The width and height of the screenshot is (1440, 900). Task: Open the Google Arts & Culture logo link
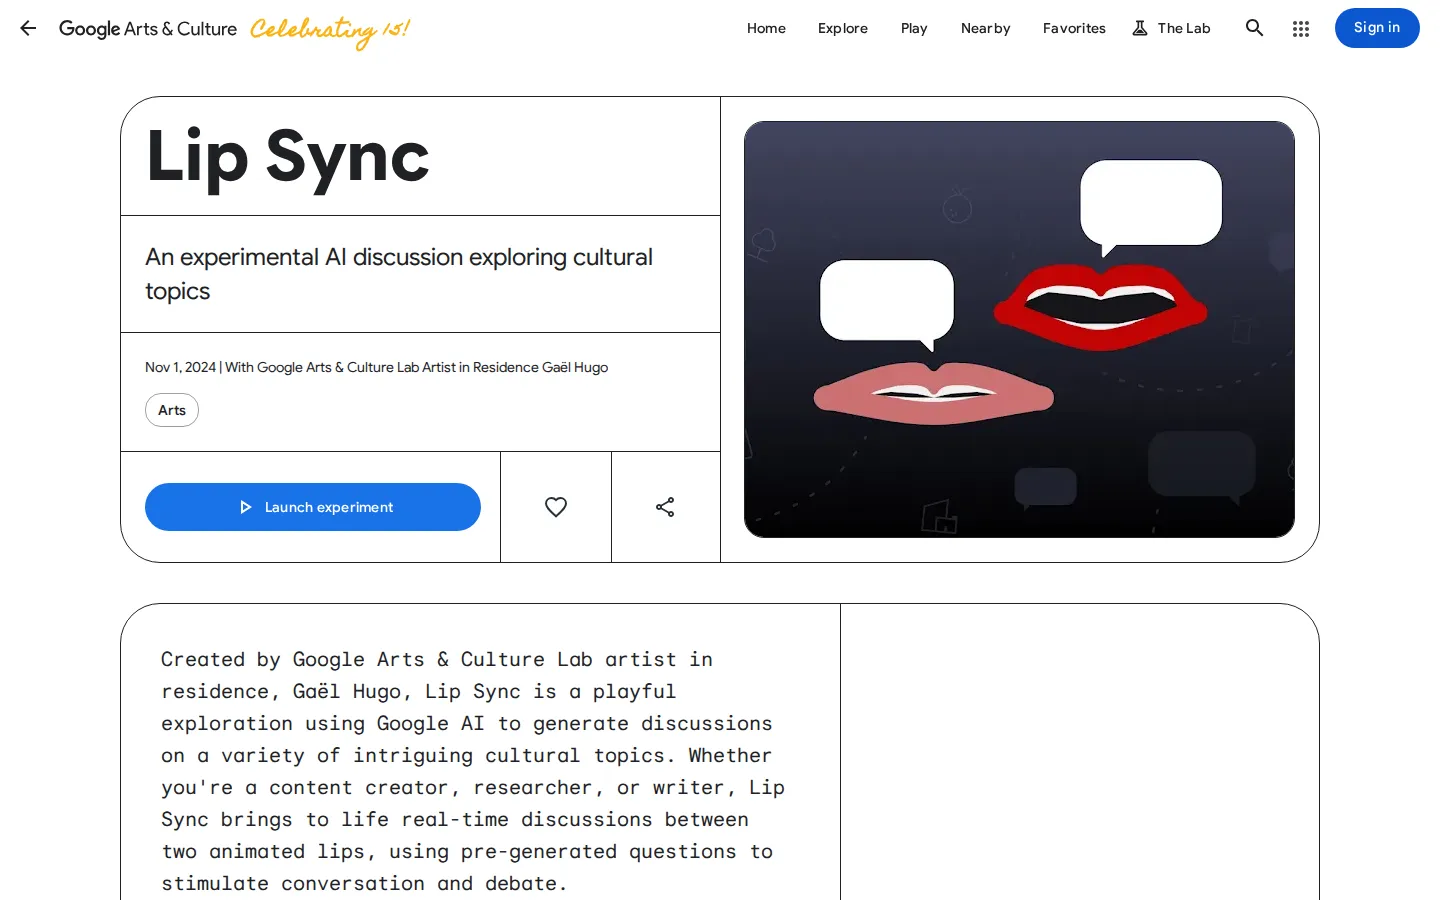(148, 29)
